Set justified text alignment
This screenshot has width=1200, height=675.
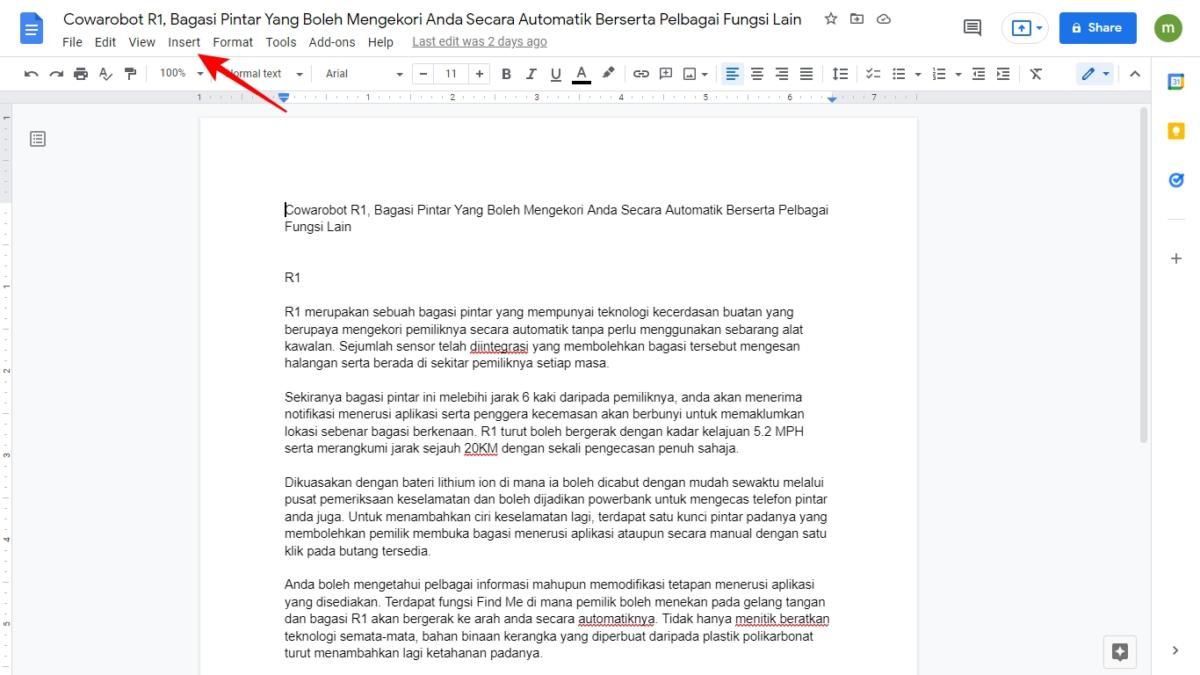(806, 74)
